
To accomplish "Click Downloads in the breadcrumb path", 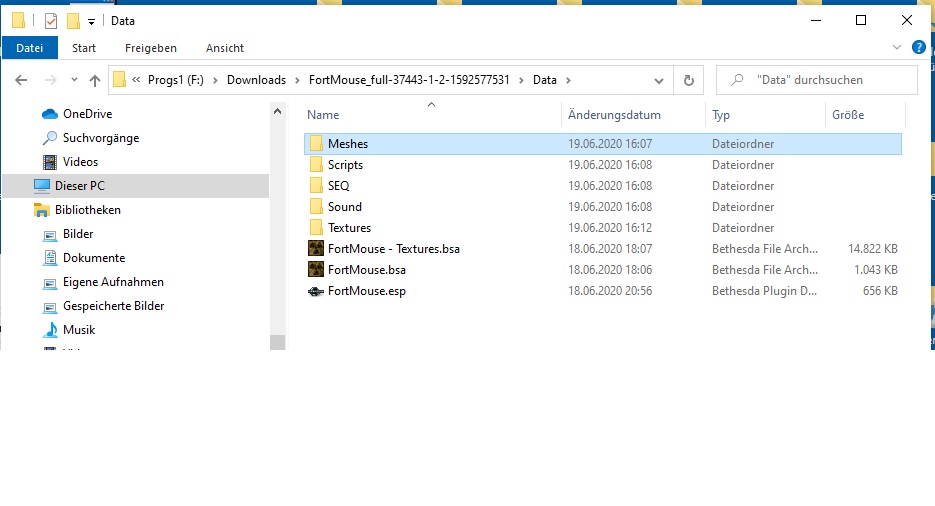I will click(x=256, y=80).
